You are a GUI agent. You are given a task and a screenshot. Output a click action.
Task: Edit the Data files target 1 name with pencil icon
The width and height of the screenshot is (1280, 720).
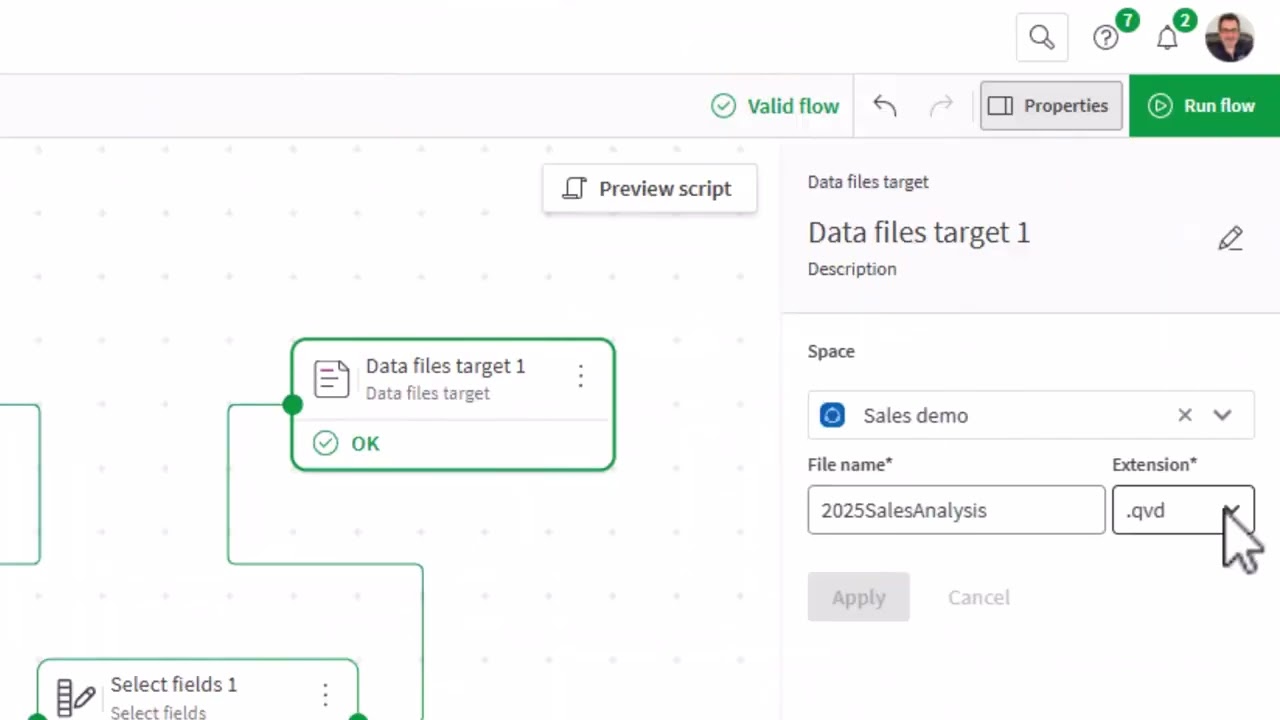[1230, 238]
